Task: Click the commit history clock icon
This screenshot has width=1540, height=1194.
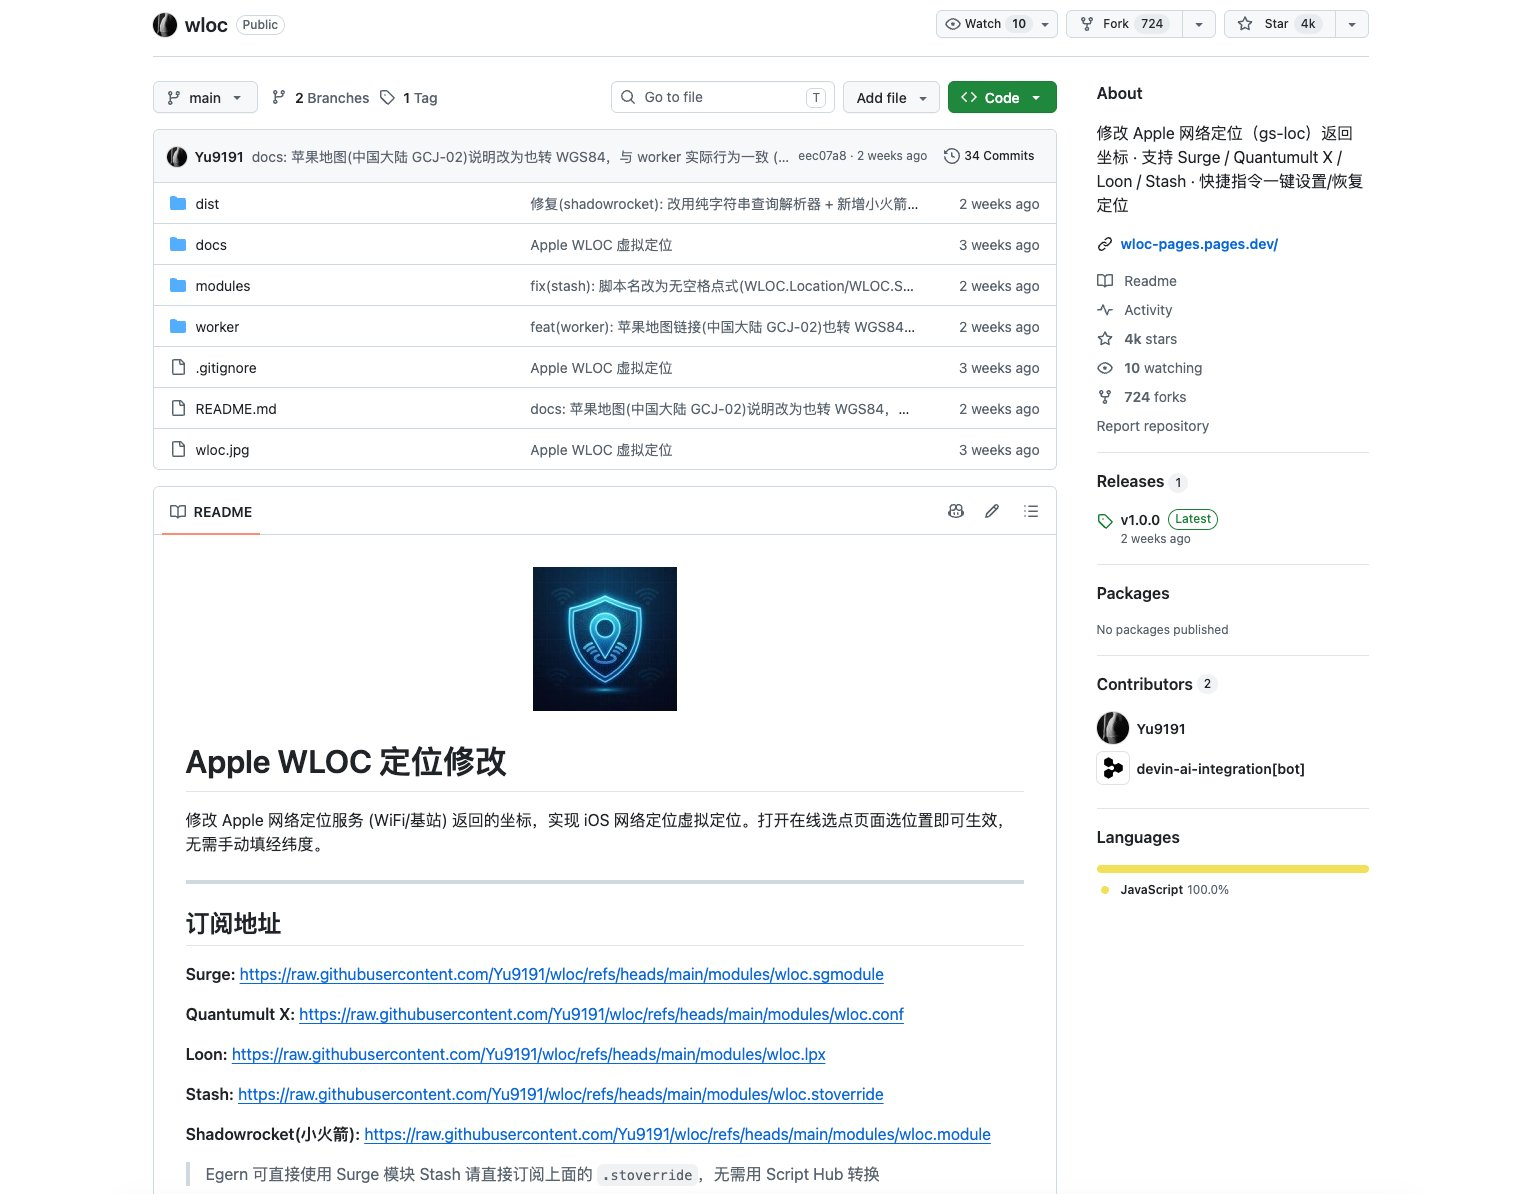Action: point(952,156)
